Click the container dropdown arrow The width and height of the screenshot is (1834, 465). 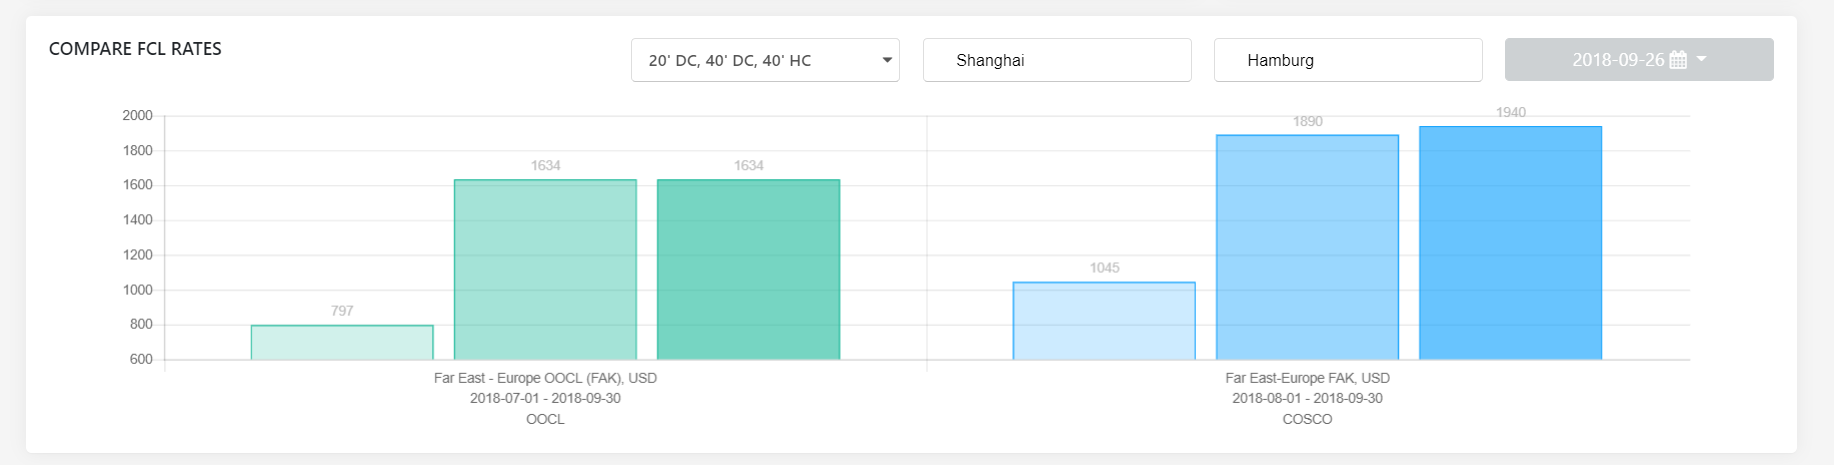point(887,60)
